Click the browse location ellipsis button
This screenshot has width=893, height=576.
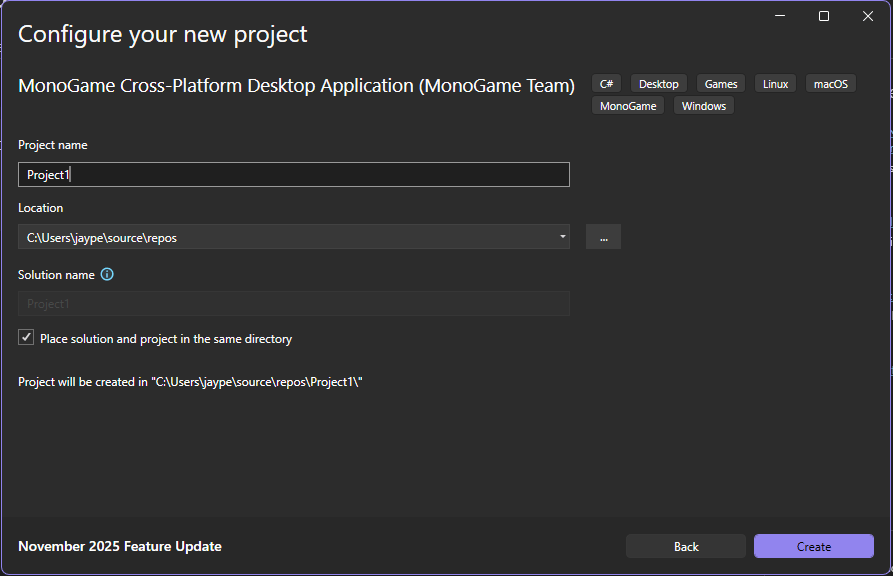point(603,237)
